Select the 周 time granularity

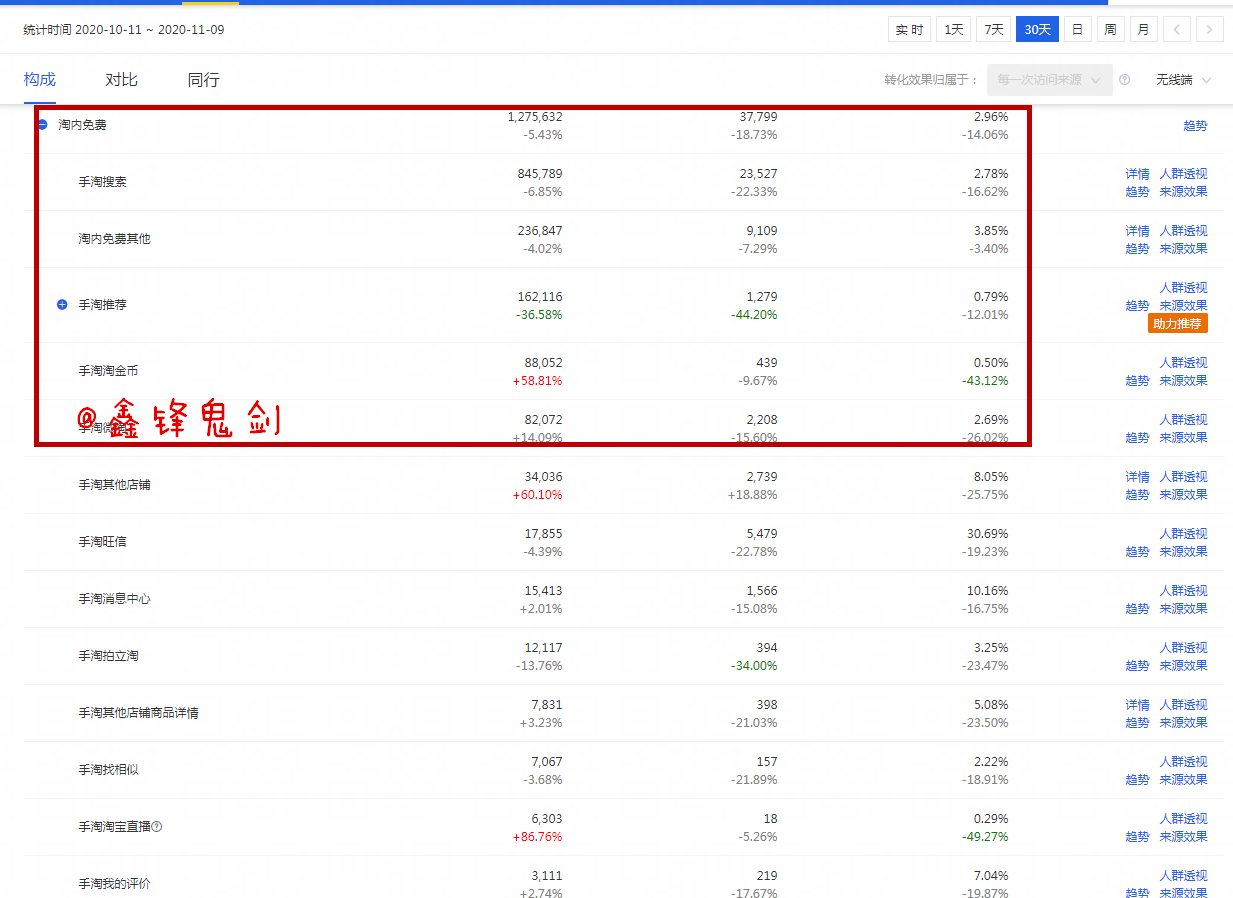coord(1110,30)
